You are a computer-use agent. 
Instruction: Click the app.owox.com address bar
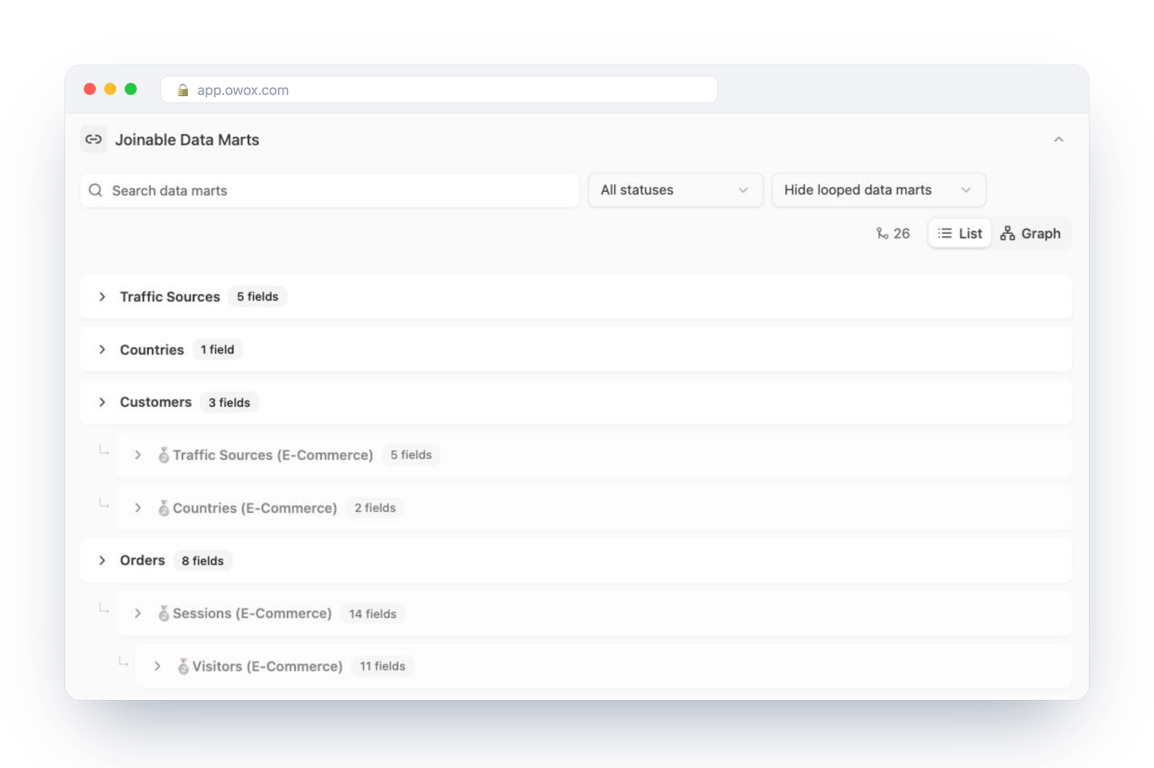[x=439, y=90]
